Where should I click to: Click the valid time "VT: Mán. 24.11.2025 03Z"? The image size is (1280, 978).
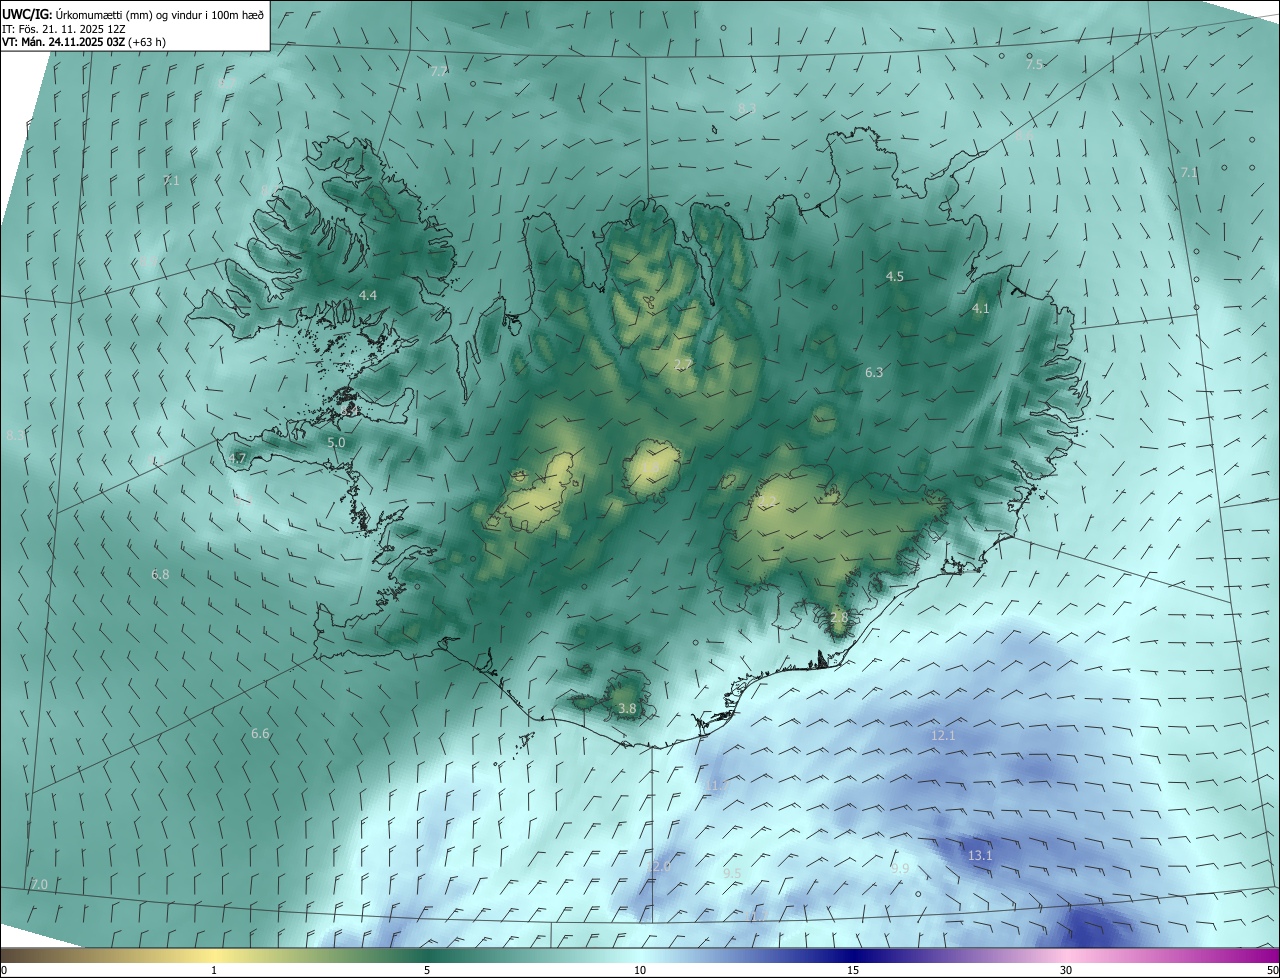click(63, 42)
